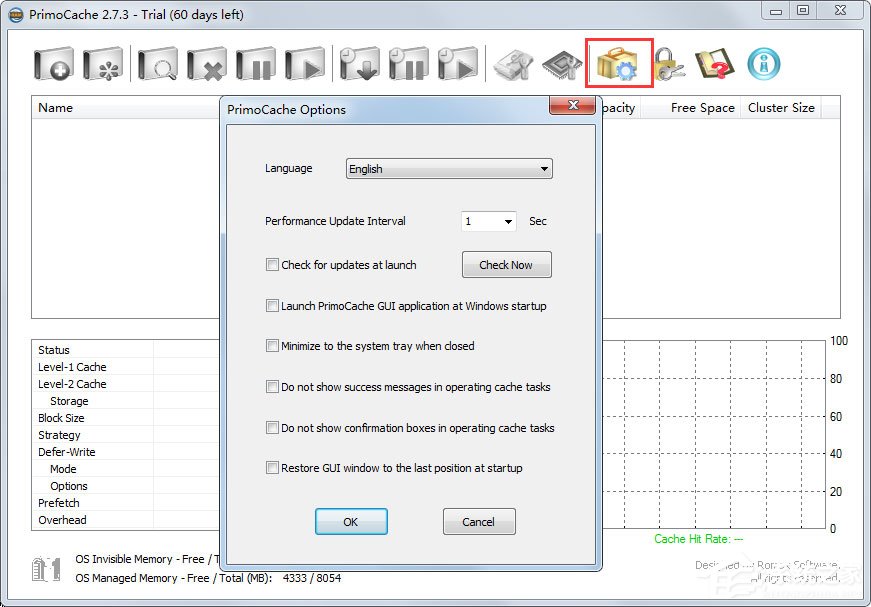Click the Cancel button in Options dialog

[479, 522]
